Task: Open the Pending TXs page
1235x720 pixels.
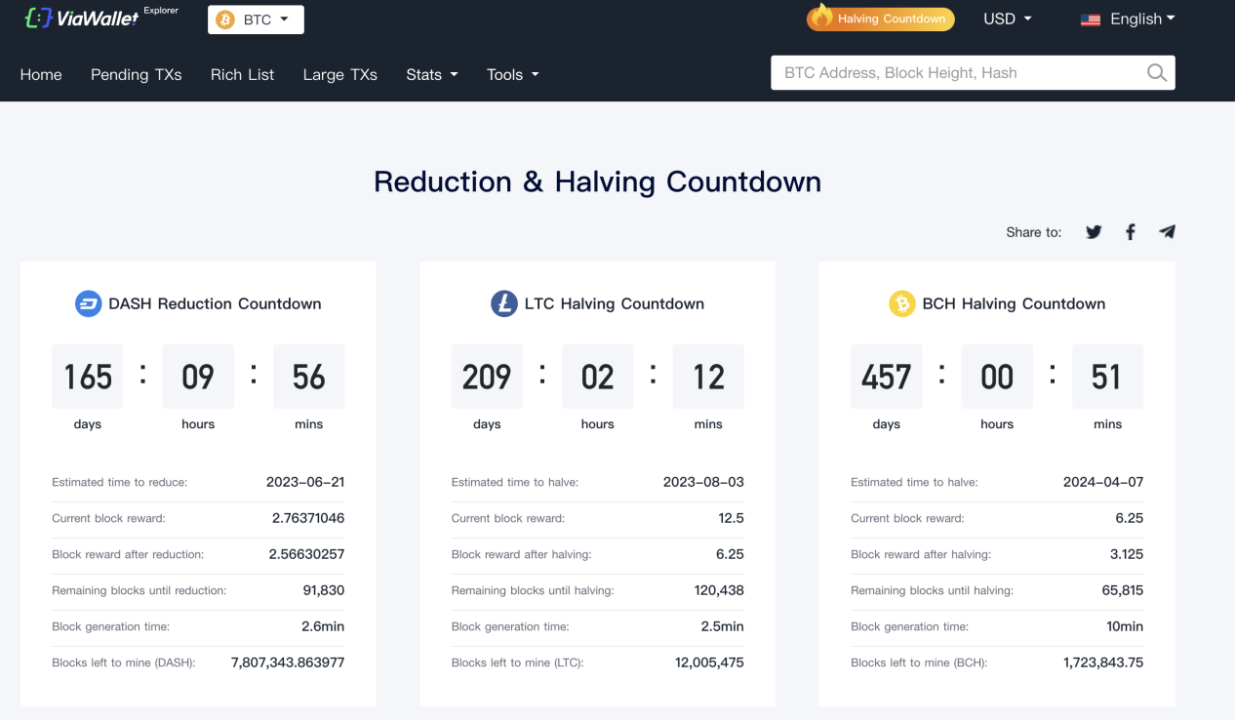Action: pos(136,75)
